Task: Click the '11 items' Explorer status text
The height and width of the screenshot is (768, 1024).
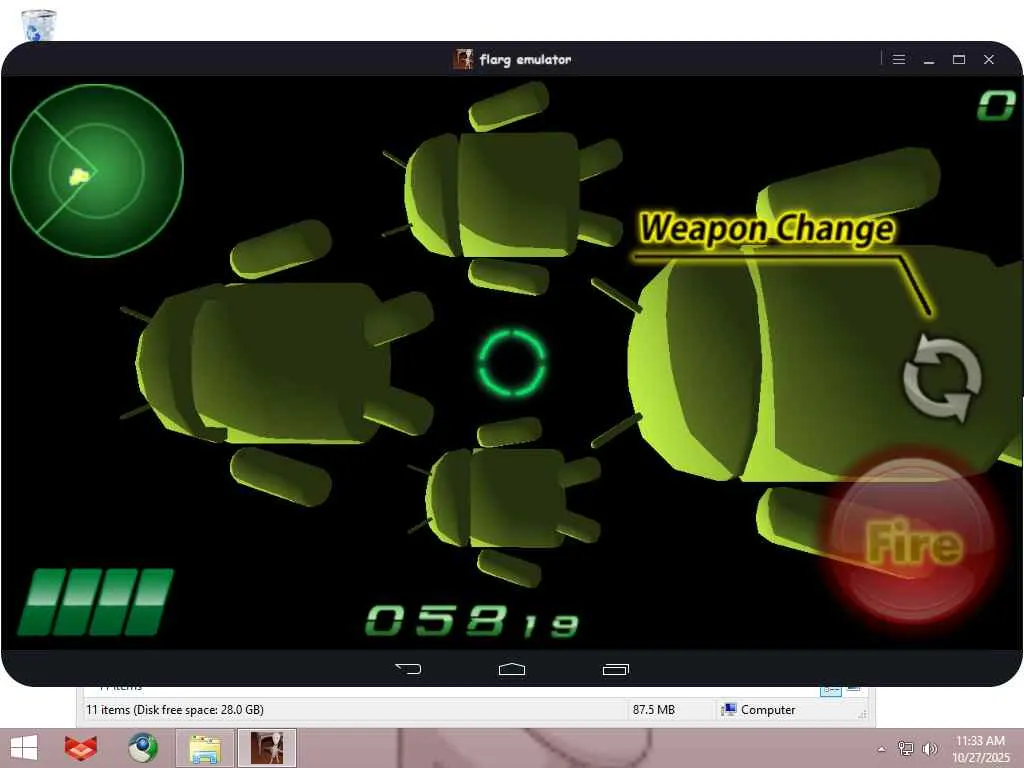Action: coord(175,710)
